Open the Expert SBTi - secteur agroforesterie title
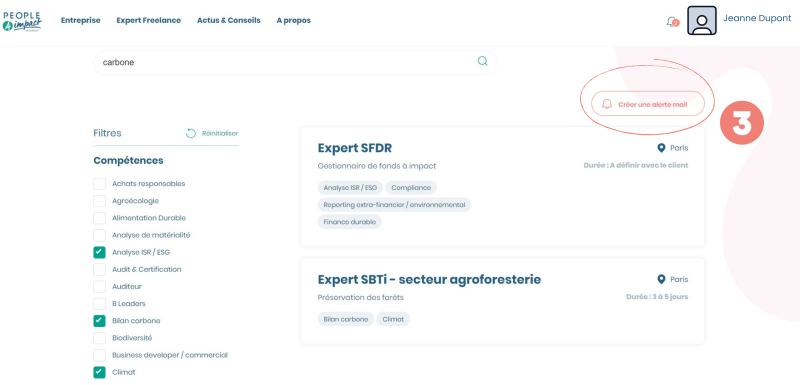This screenshot has height=385, width=800. (429, 279)
